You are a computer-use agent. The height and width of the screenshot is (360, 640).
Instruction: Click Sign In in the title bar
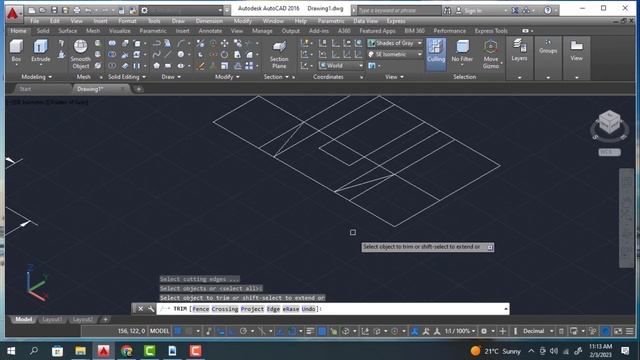(x=473, y=11)
